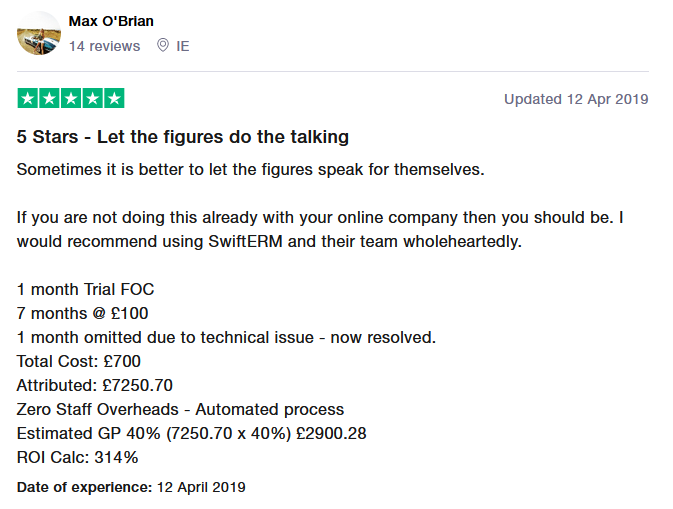Click the third green star
The height and width of the screenshot is (509, 673).
tap(71, 98)
